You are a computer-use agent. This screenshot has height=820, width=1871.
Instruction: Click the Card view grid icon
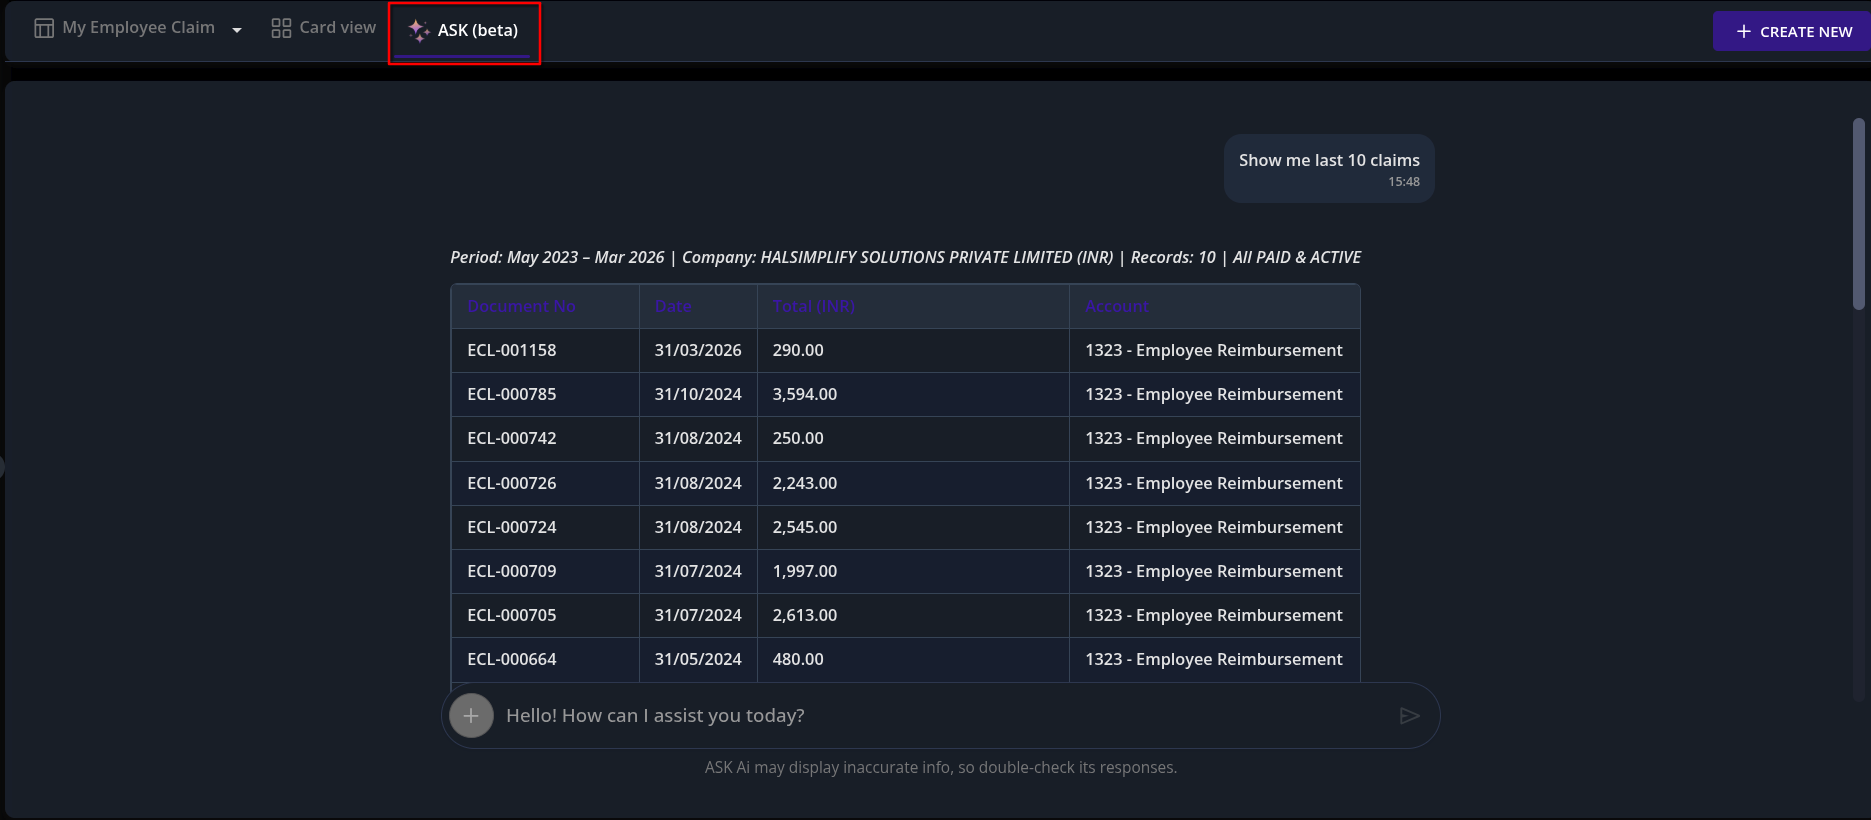click(281, 28)
